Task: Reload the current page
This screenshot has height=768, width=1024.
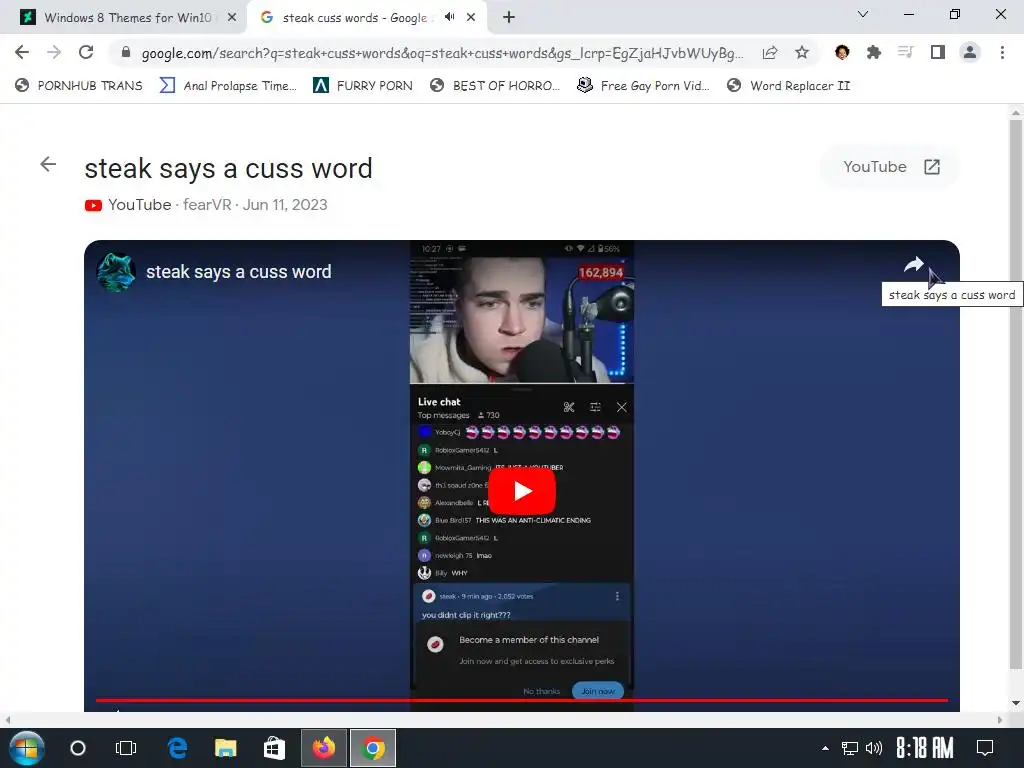Action: tap(86, 52)
